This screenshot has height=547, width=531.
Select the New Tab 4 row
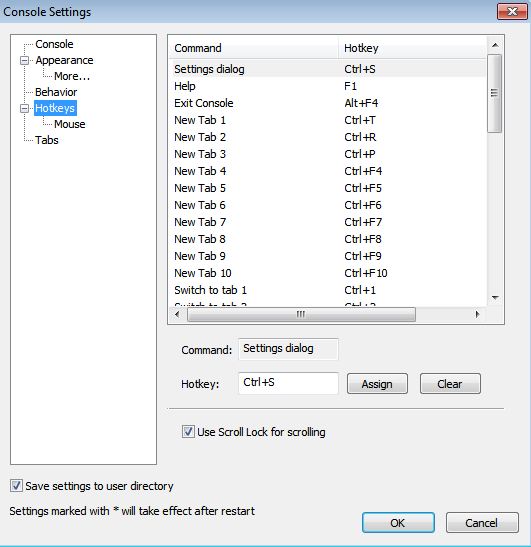[328, 171]
